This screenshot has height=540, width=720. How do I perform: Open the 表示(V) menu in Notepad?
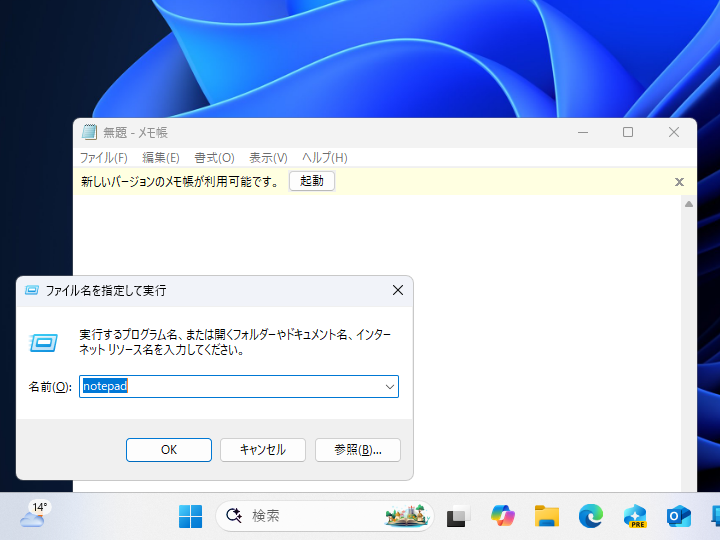point(268,158)
